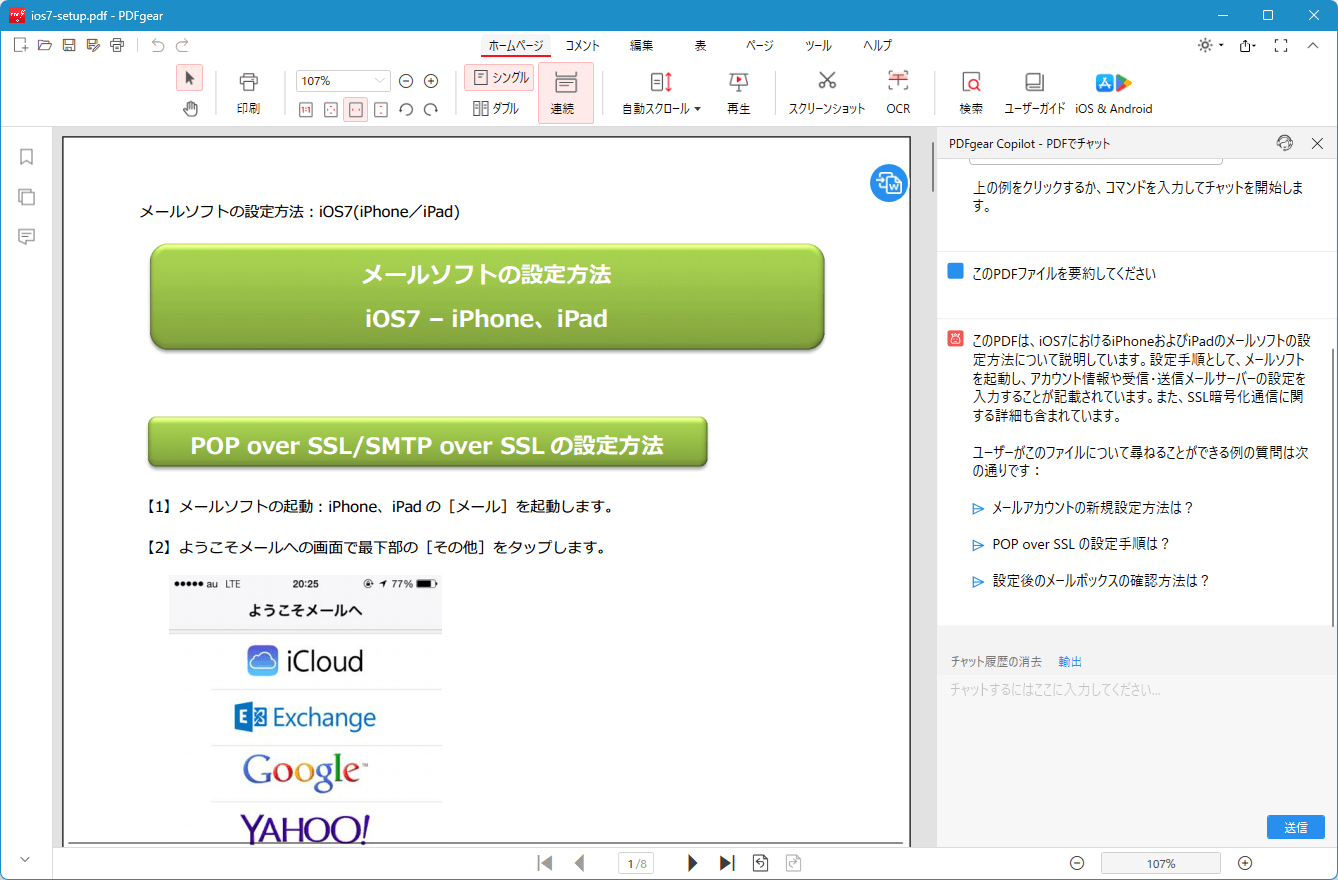The height and width of the screenshot is (880, 1338).
Task: Rotate page clockwise
Action: tap(431, 109)
